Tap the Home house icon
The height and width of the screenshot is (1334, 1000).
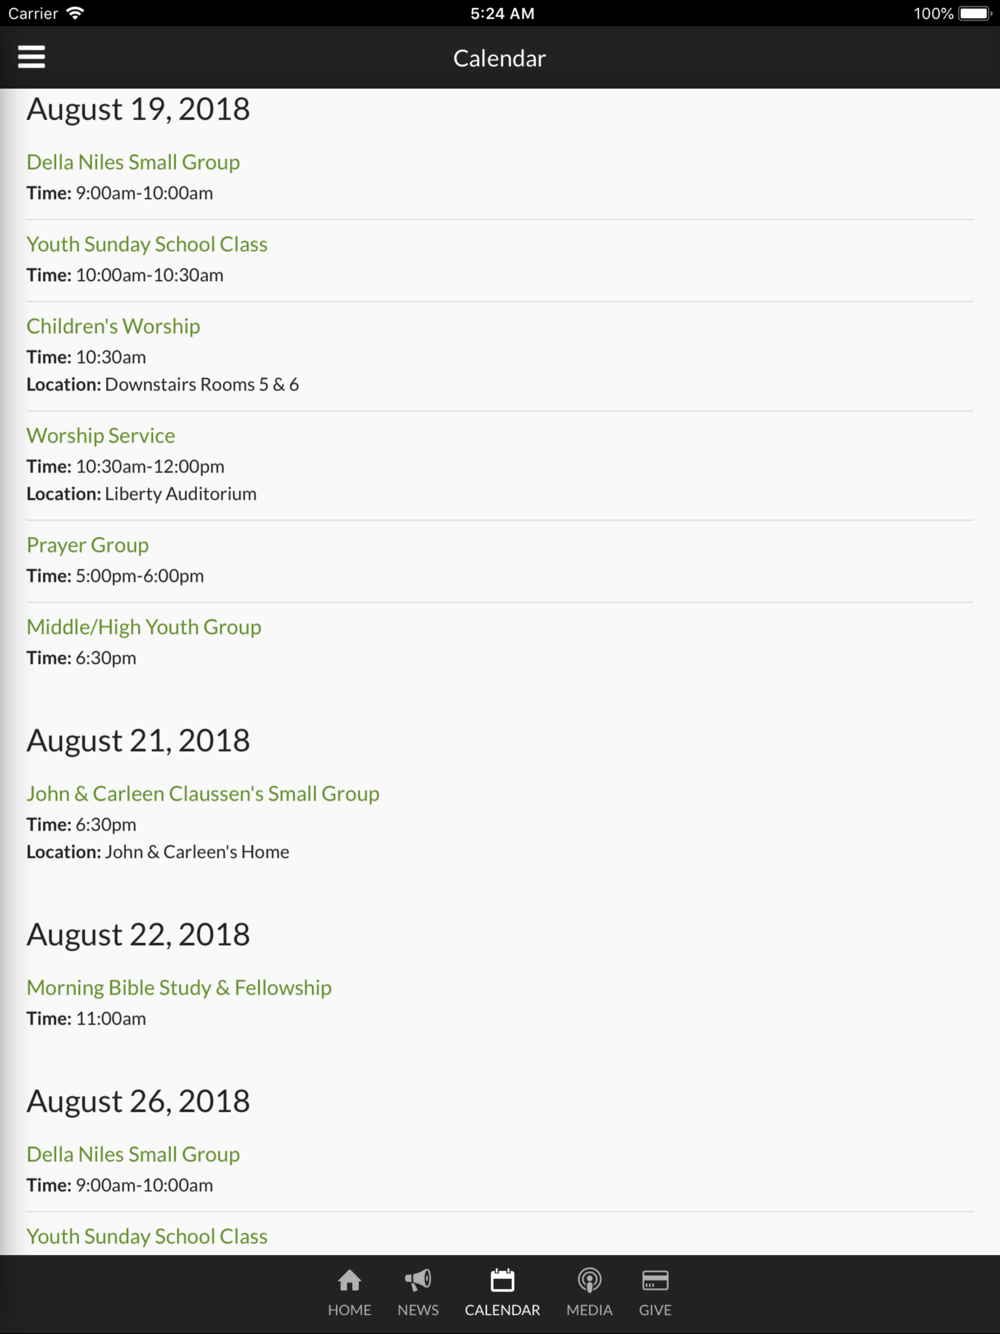tap(349, 1280)
